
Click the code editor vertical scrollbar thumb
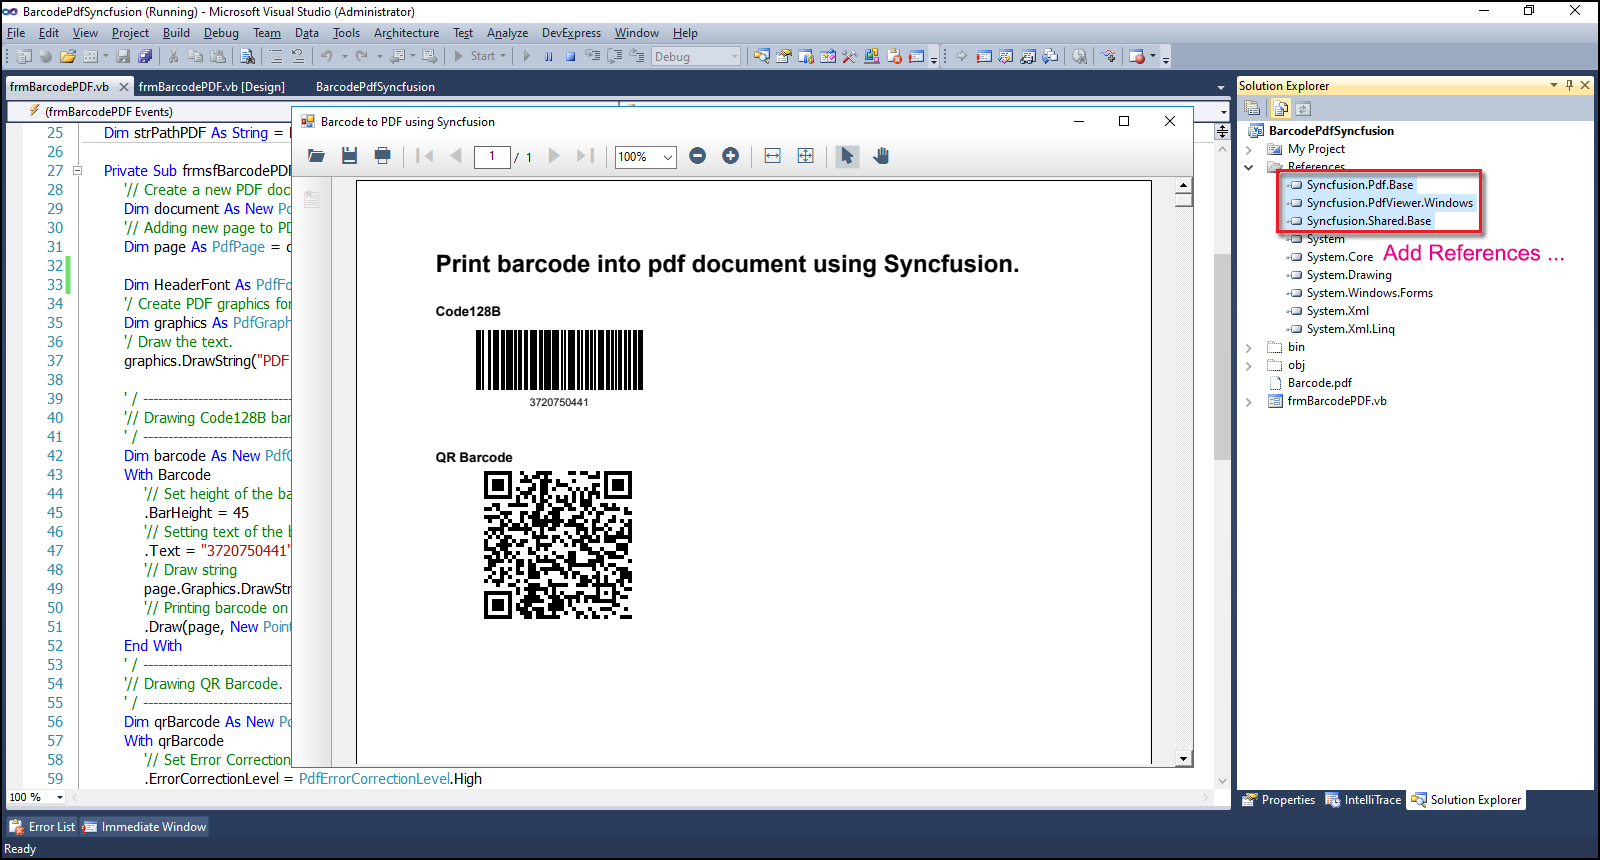pyautogui.click(x=1222, y=357)
